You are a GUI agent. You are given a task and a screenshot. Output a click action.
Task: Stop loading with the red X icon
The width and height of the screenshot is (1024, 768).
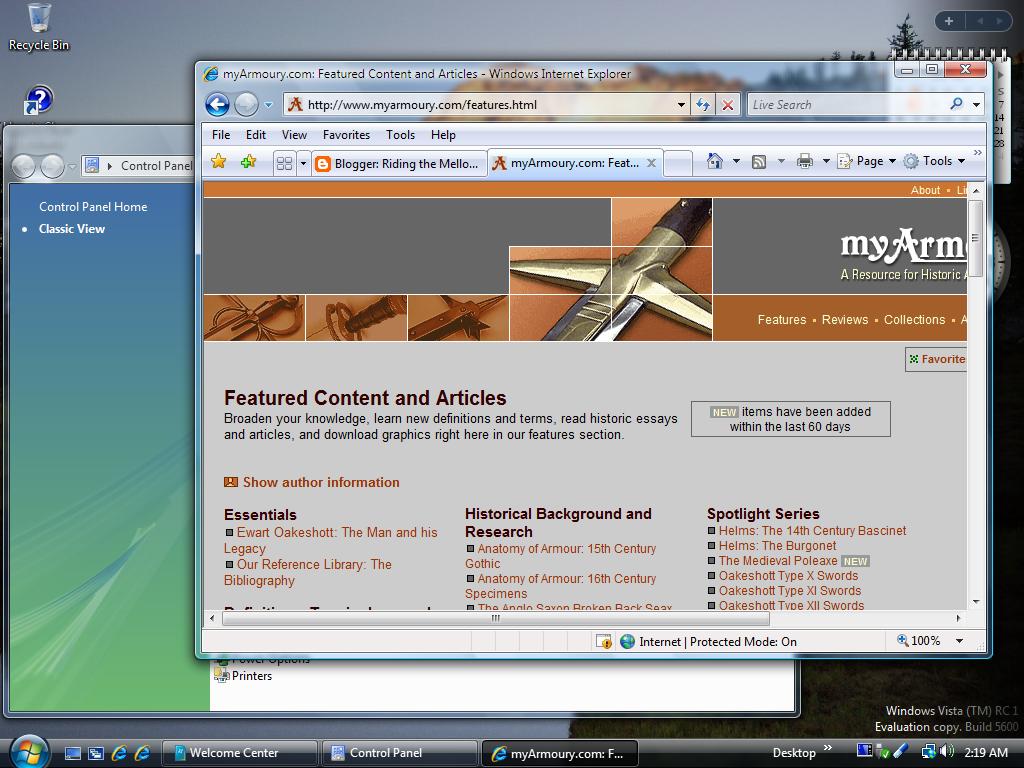pos(728,104)
